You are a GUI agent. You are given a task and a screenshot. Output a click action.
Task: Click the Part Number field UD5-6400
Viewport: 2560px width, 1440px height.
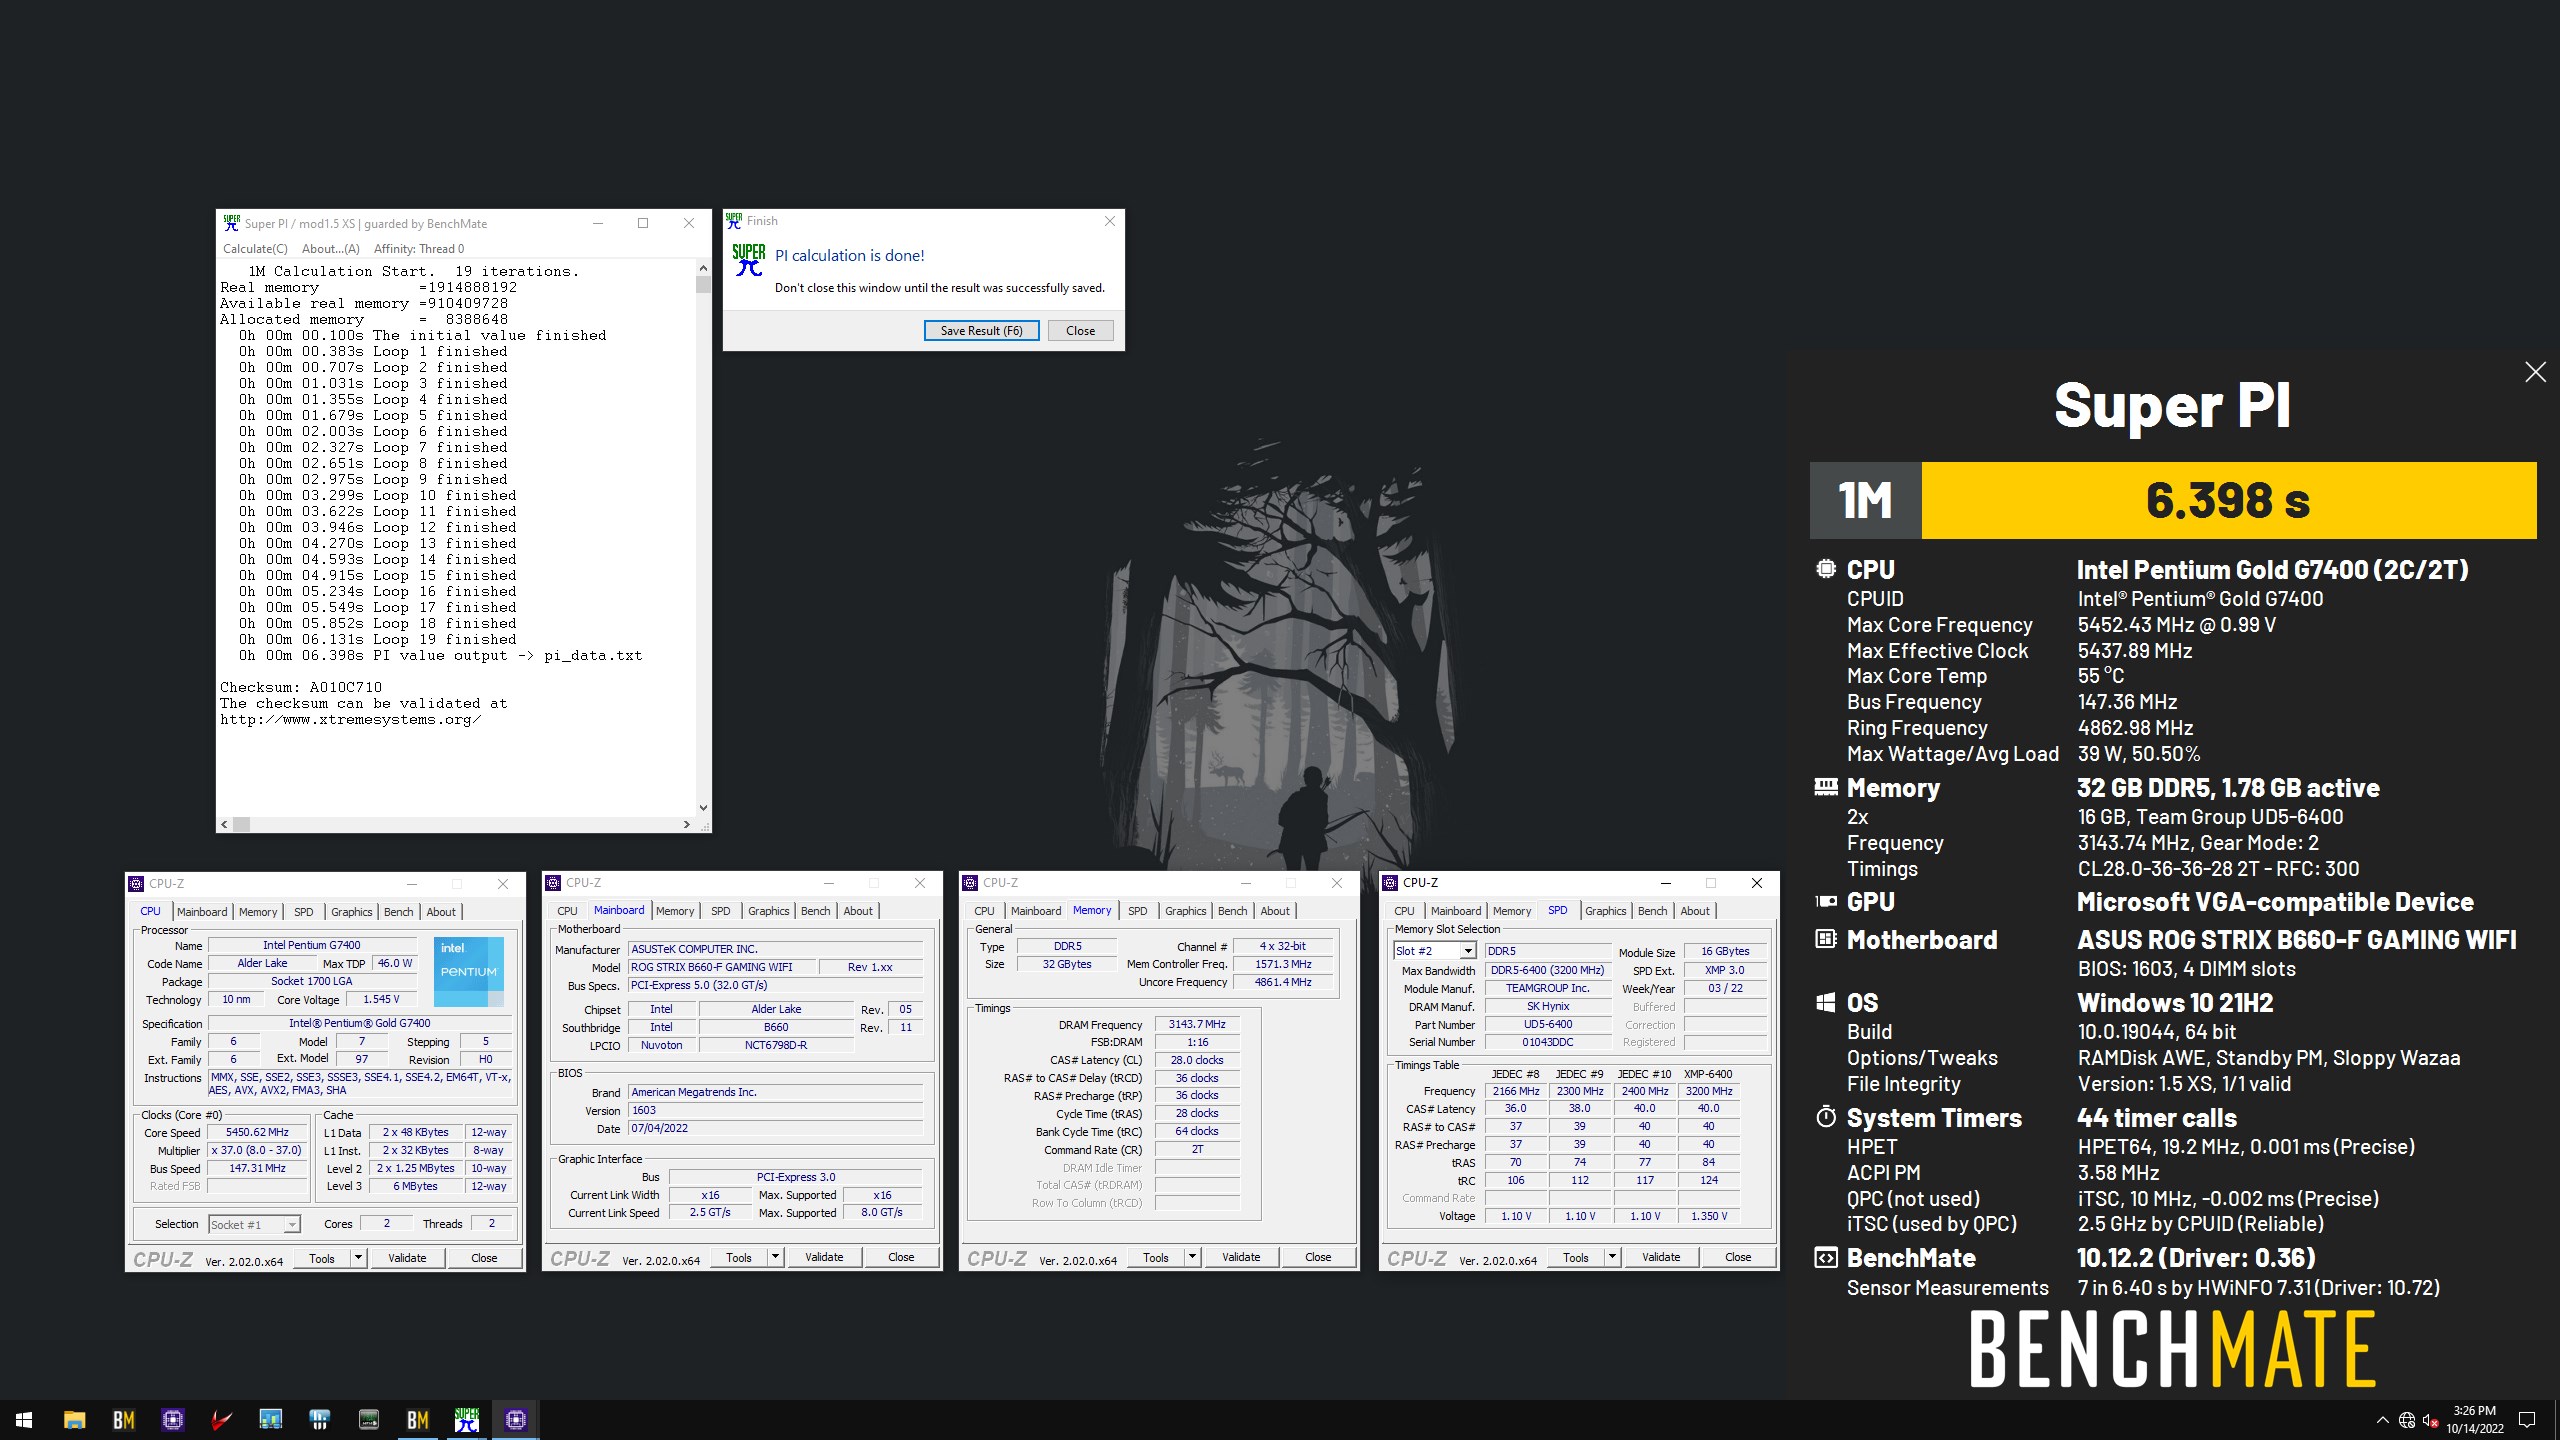coord(1547,1024)
